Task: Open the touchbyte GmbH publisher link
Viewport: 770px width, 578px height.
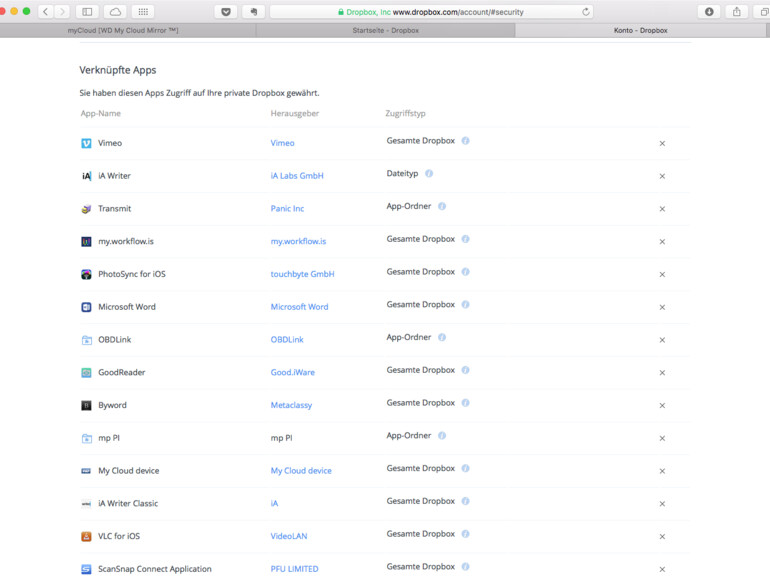Action: (302, 274)
